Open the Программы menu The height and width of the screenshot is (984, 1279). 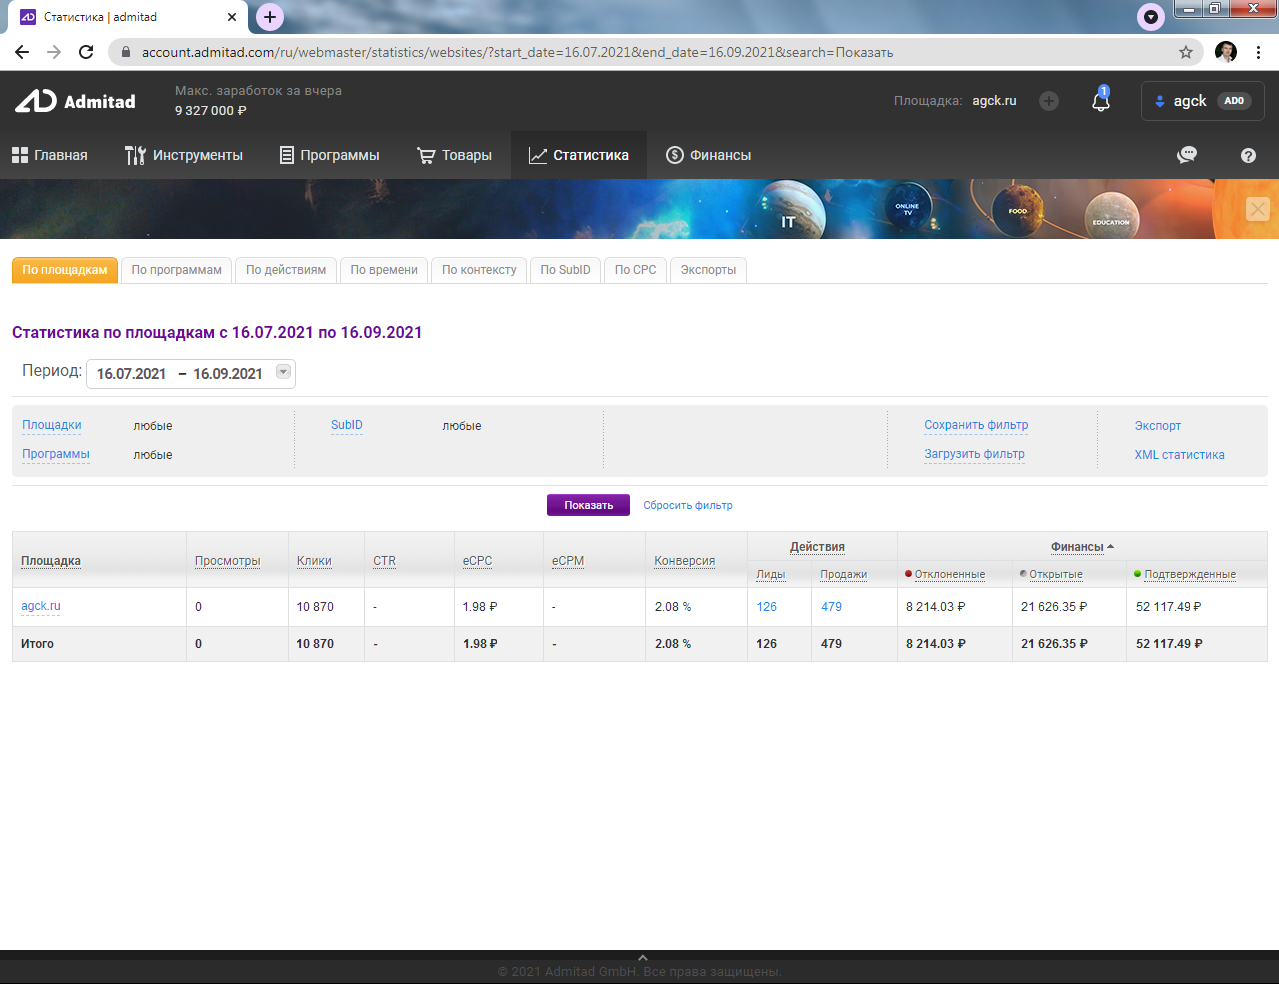(330, 155)
